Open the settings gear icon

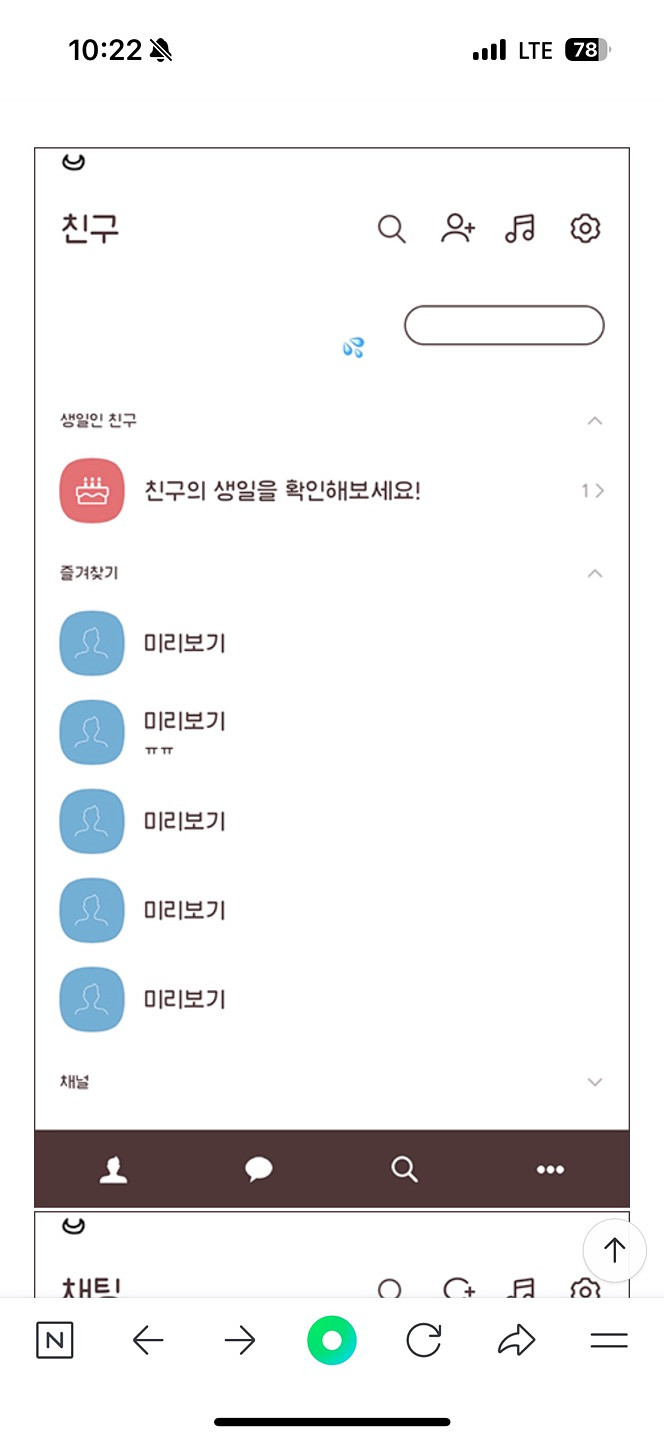[x=585, y=229]
